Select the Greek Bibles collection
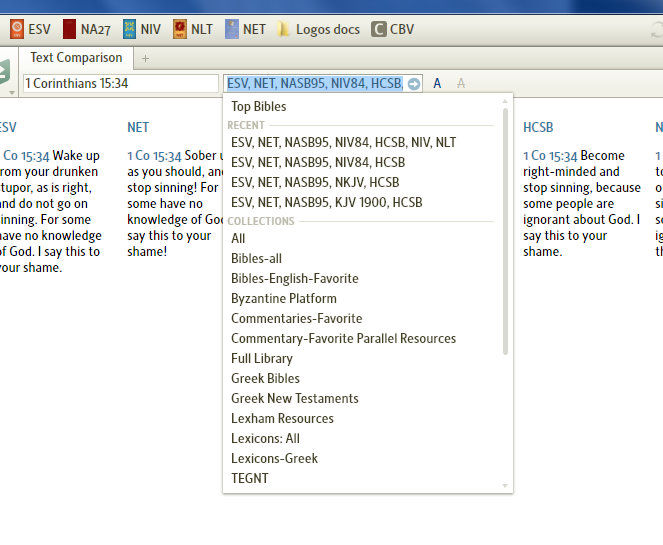This screenshot has width=663, height=545. point(265,378)
